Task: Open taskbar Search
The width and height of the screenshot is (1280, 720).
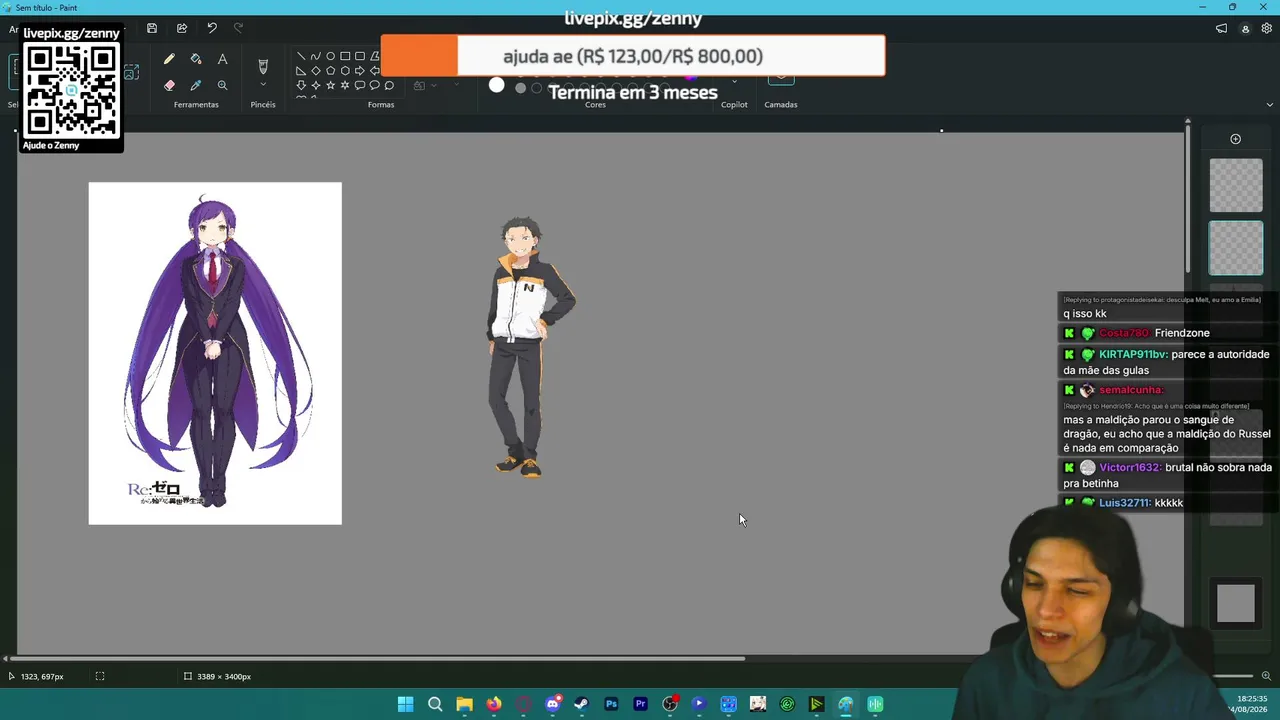Action: [435, 704]
